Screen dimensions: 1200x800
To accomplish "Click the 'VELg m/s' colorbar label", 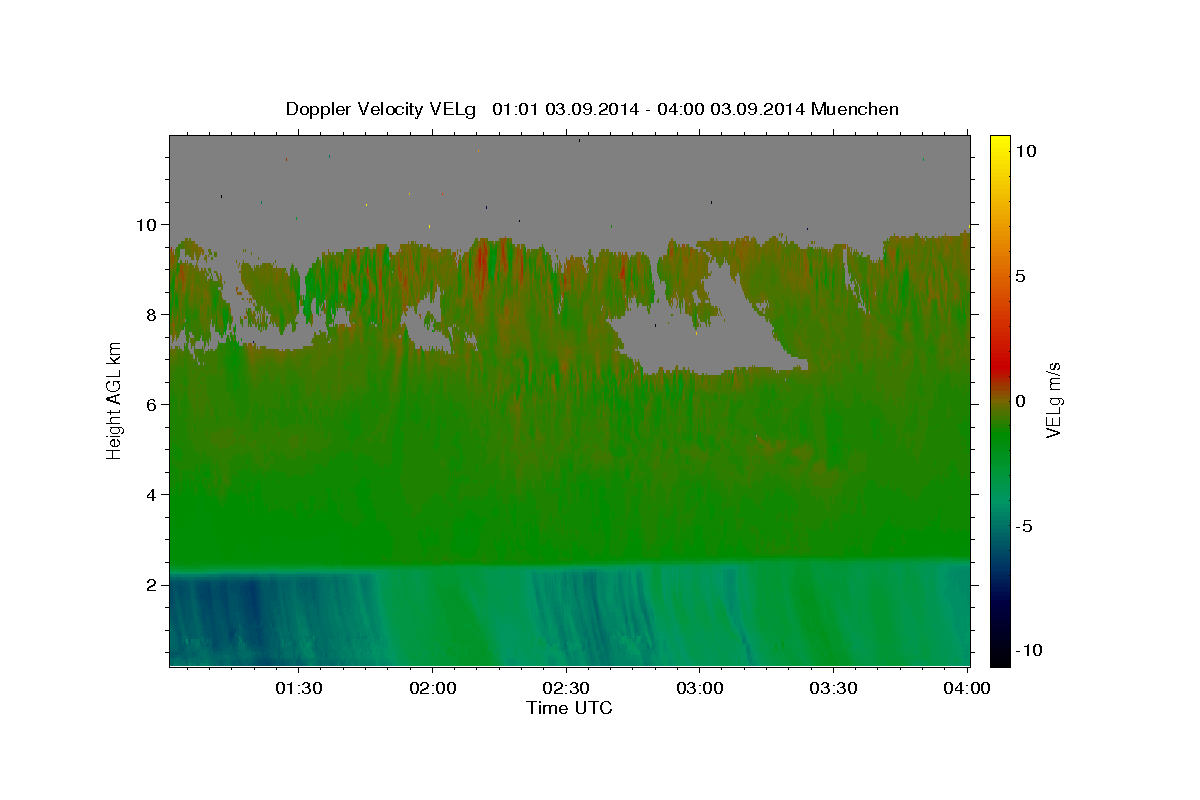I will 1053,400.
